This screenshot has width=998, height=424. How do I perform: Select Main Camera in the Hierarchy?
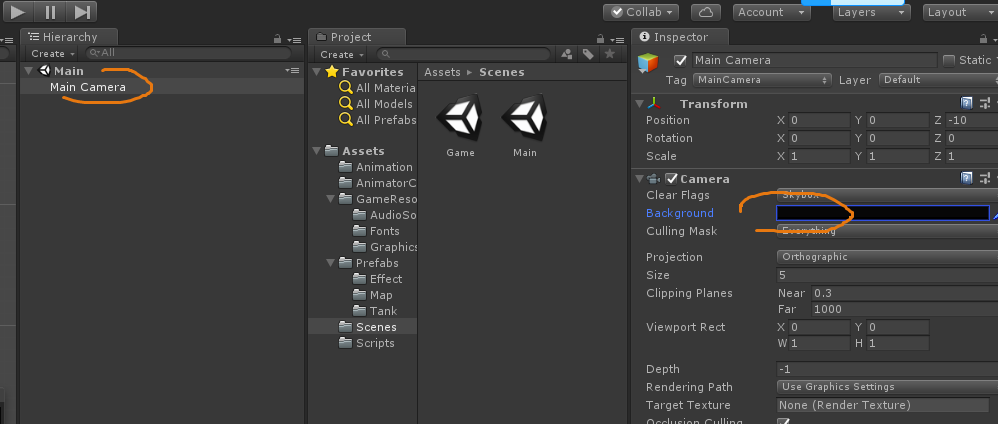88,87
